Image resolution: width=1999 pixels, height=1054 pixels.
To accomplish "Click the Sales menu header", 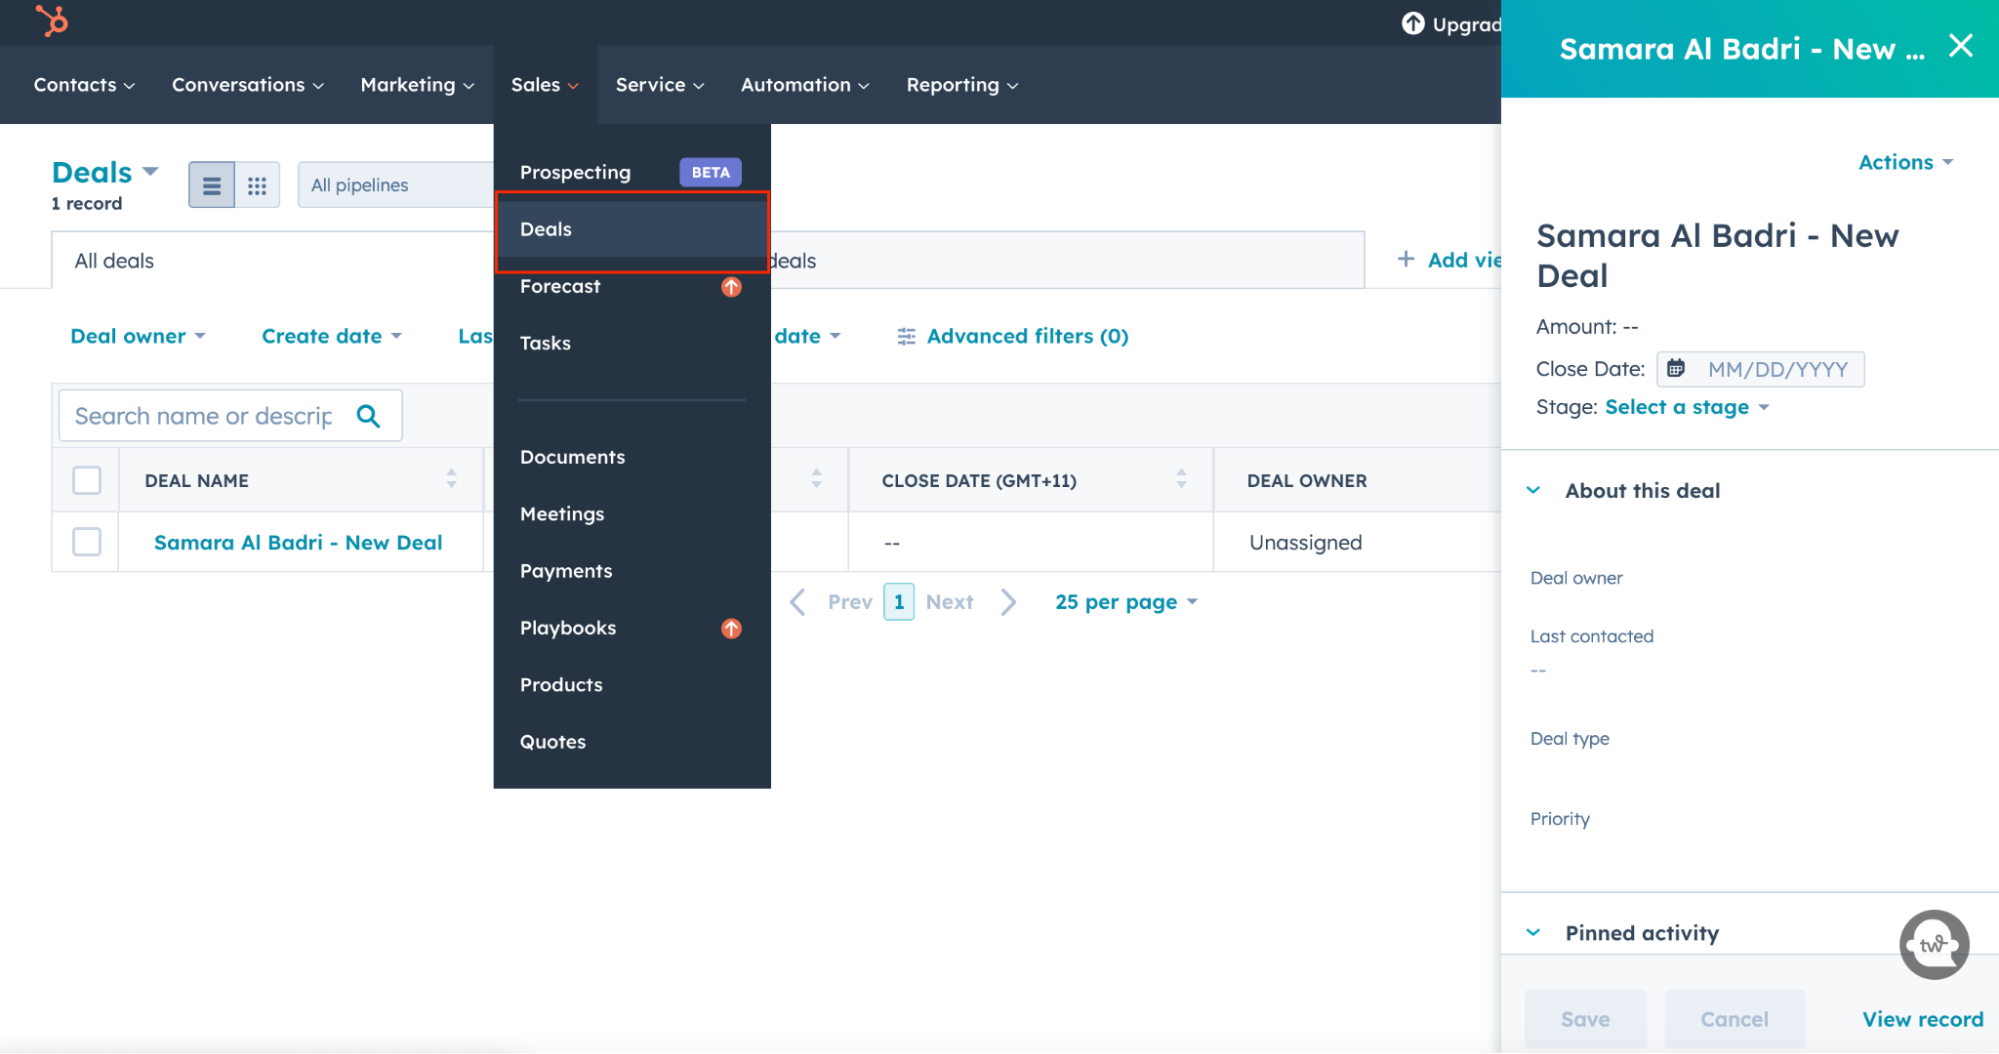I will click(545, 85).
